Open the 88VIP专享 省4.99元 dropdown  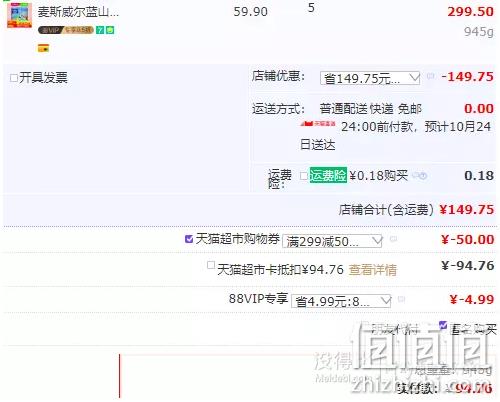coord(341,301)
